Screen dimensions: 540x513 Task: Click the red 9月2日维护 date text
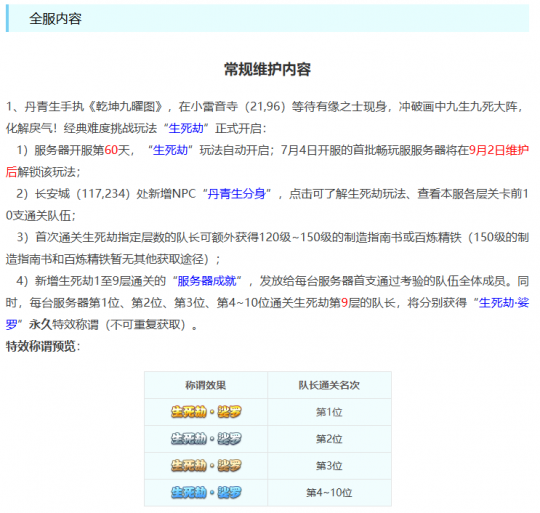coord(499,150)
